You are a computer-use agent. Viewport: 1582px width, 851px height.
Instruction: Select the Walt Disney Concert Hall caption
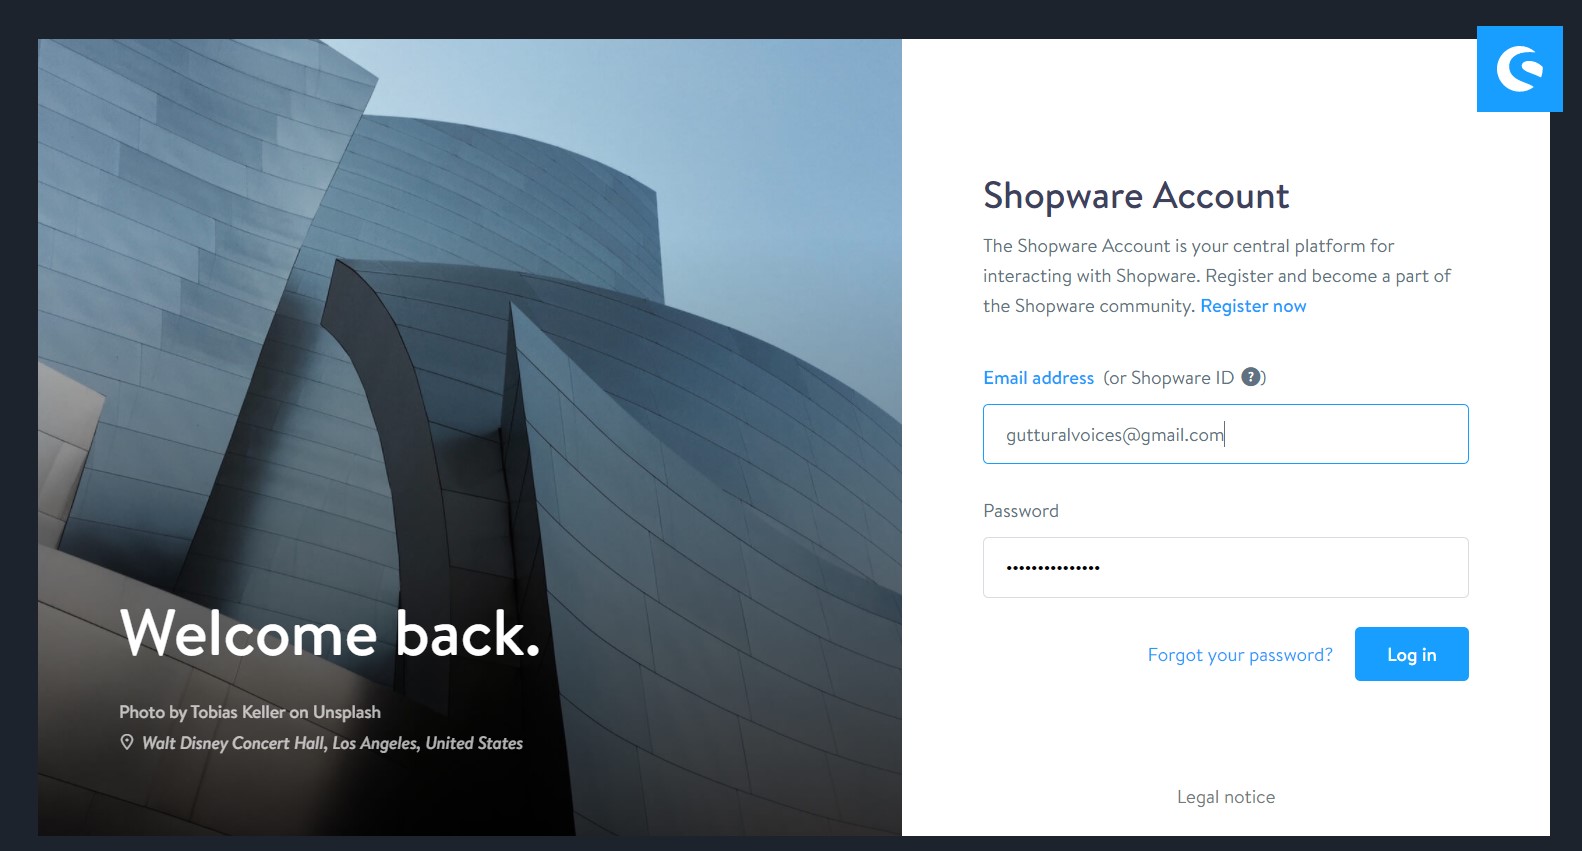click(x=332, y=743)
